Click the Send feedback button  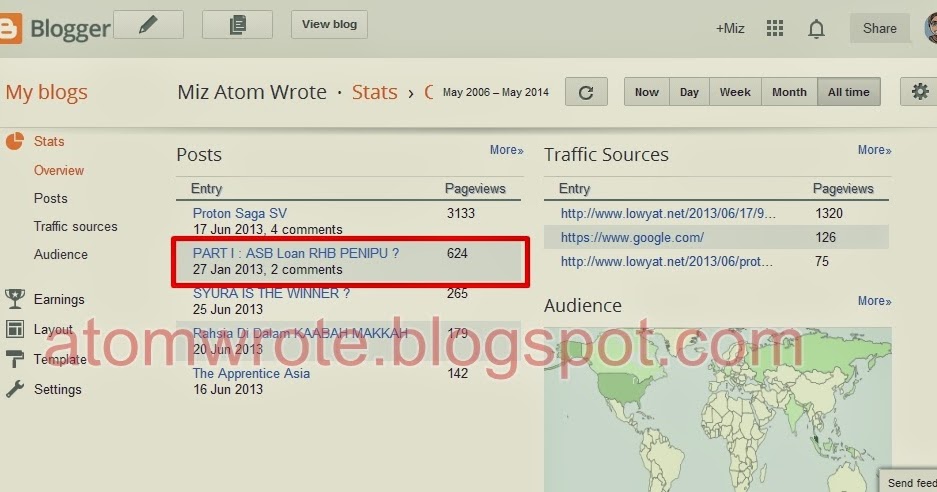click(x=908, y=482)
